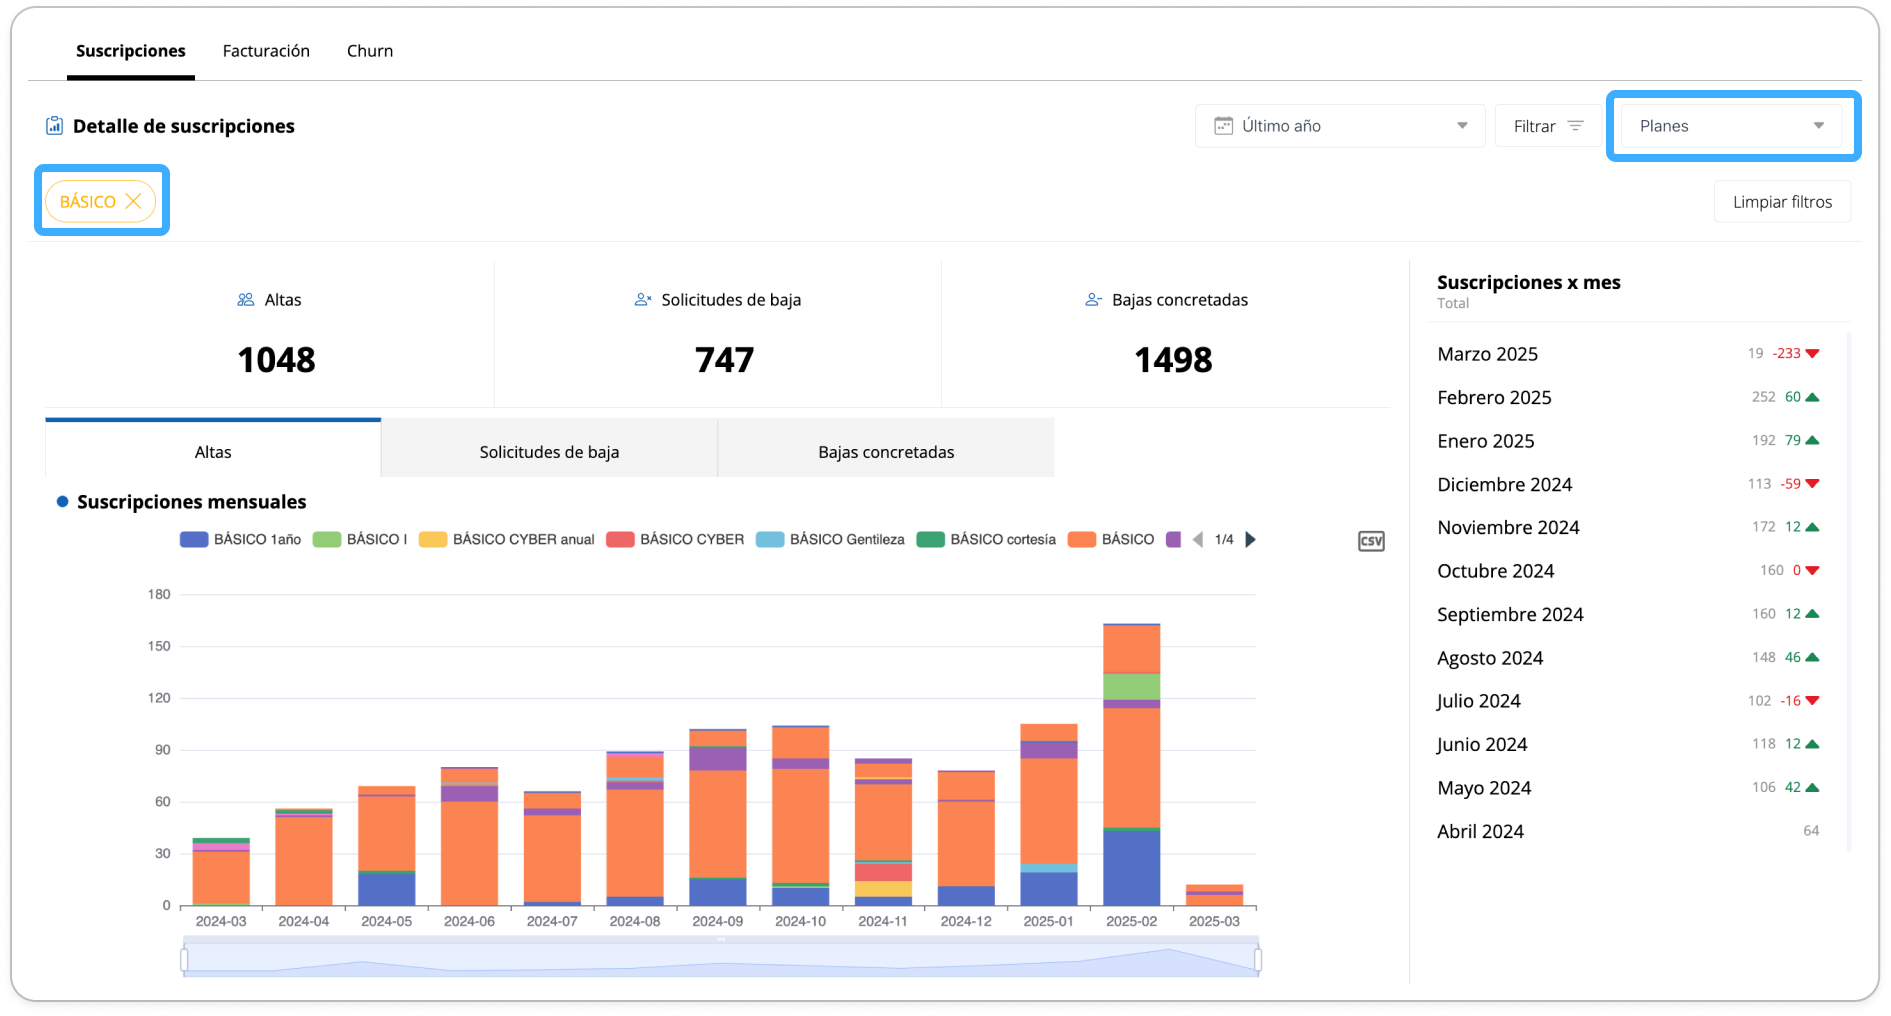Select the Abril 2024 row
This screenshot has height=1016, width=1891.
pyautogui.click(x=1628, y=831)
